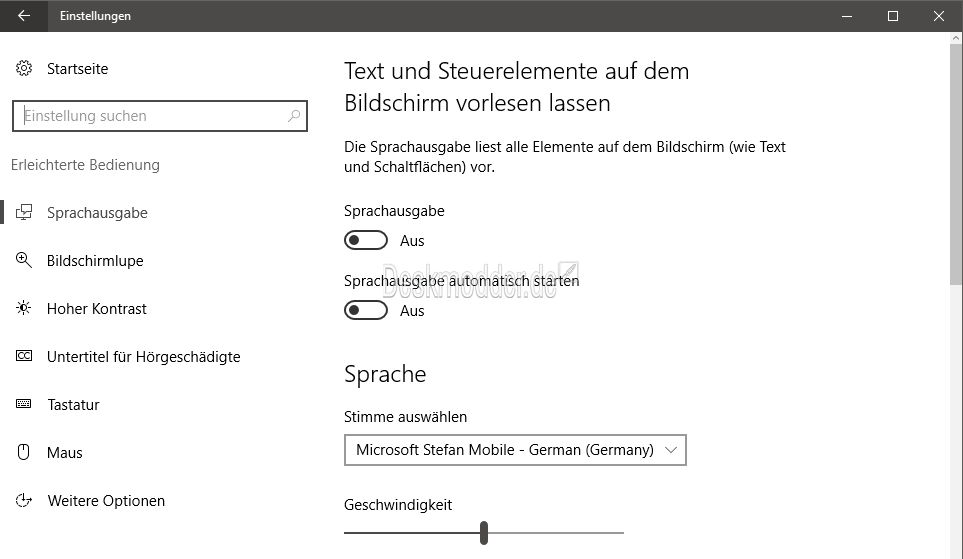Enable Sprachausgabe automatisch starten switch
The width and height of the screenshot is (963, 559).
click(x=366, y=311)
